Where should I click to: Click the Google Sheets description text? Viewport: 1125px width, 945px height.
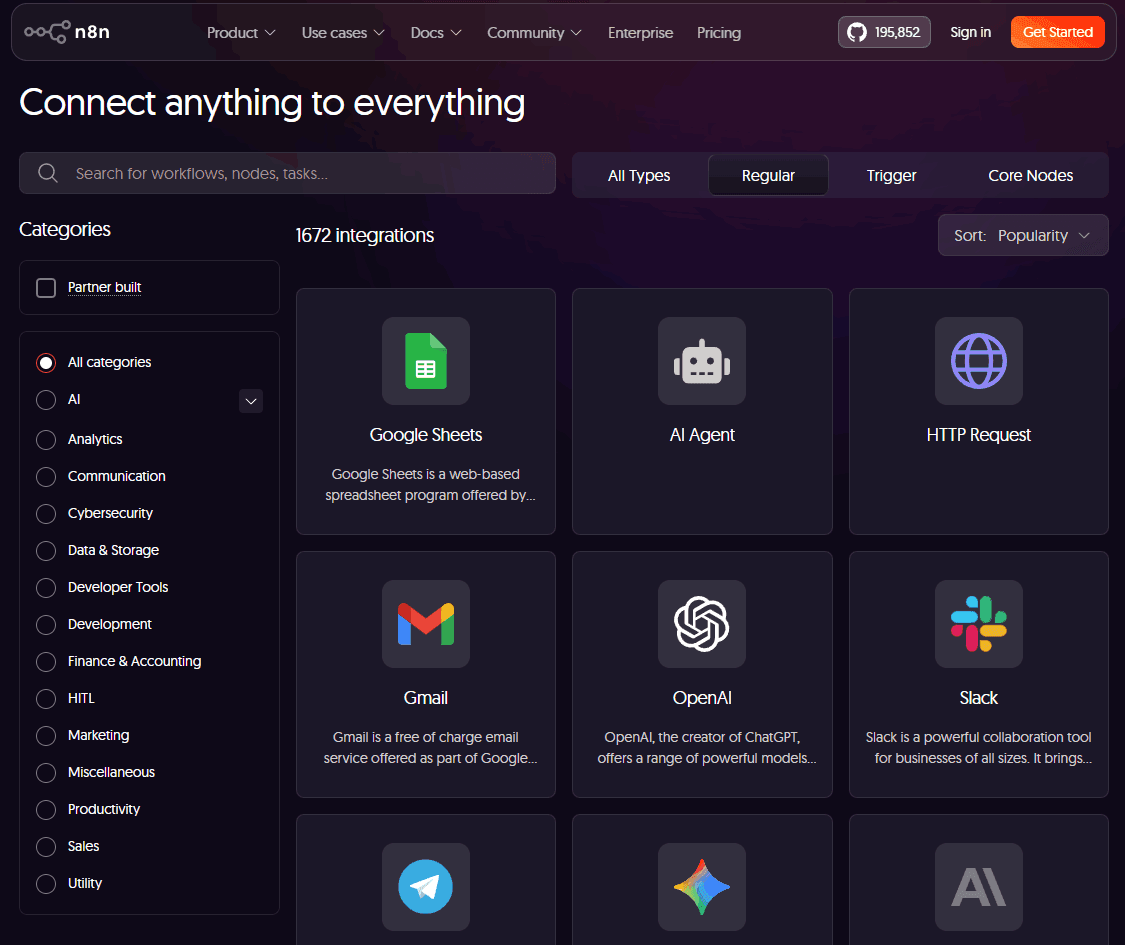430,484
